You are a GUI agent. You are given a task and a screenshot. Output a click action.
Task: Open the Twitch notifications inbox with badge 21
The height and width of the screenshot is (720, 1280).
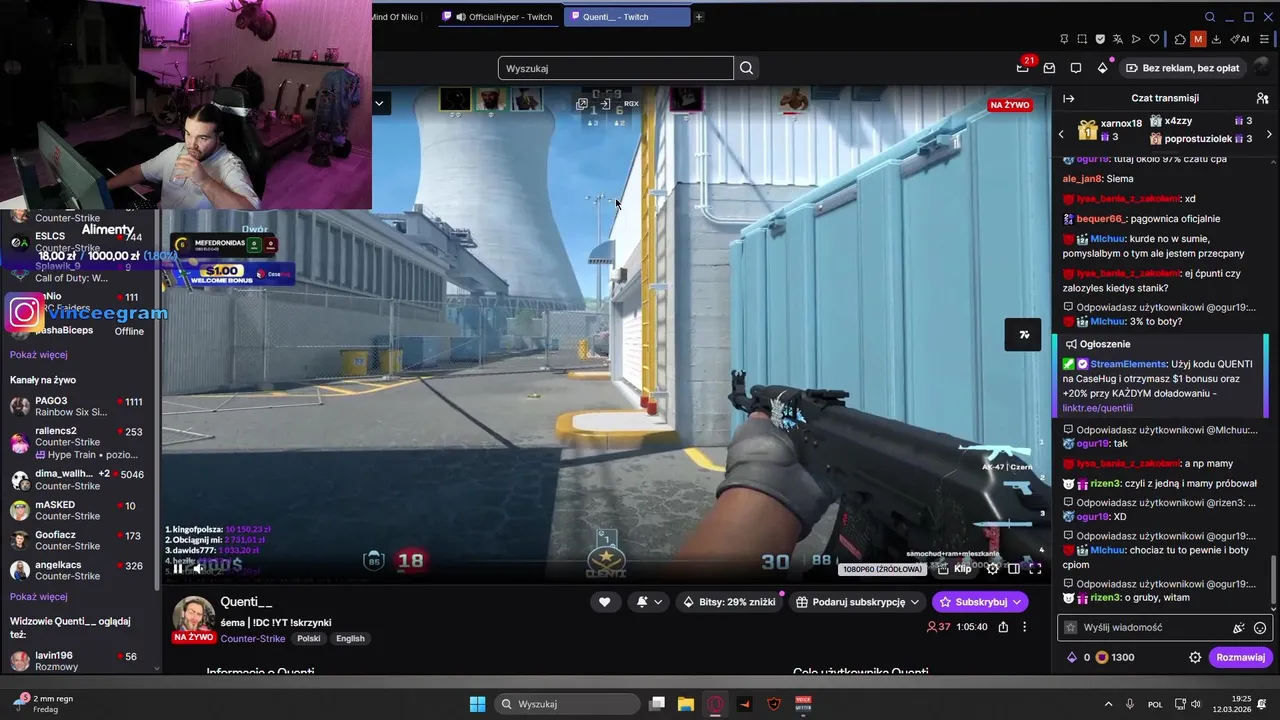tap(1023, 68)
